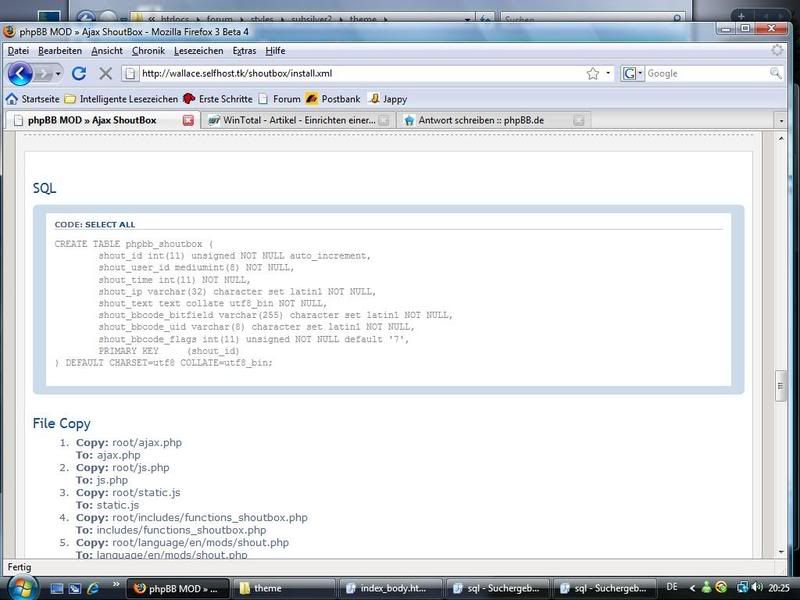Click SELECT ALL above the SQL code
The height and width of the screenshot is (600, 800).
click(x=110, y=224)
